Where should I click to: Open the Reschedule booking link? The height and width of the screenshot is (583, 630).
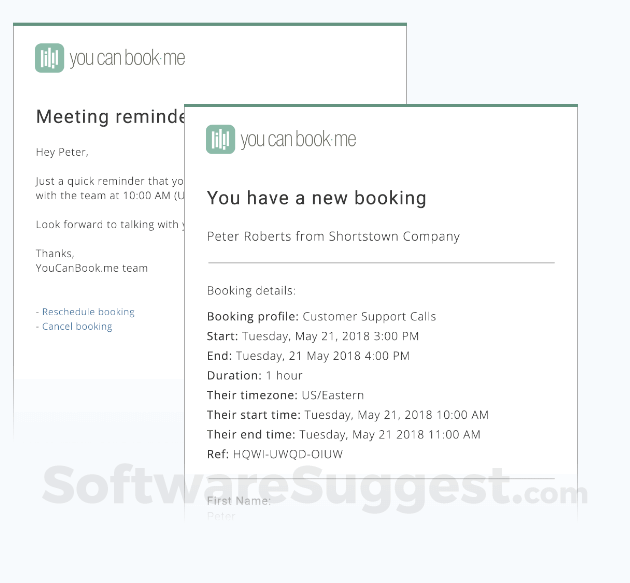click(x=88, y=312)
